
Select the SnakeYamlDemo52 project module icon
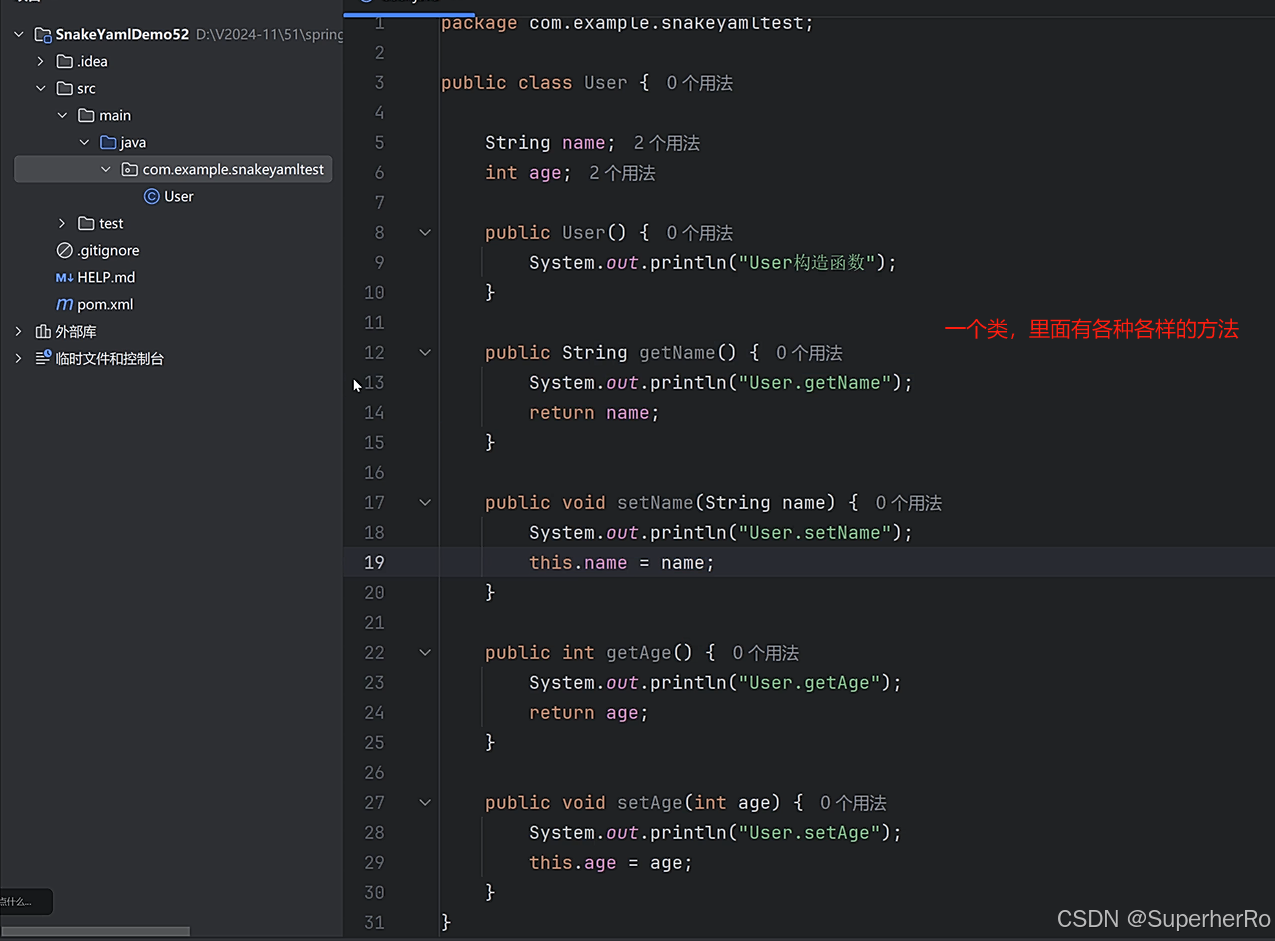point(43,34)
